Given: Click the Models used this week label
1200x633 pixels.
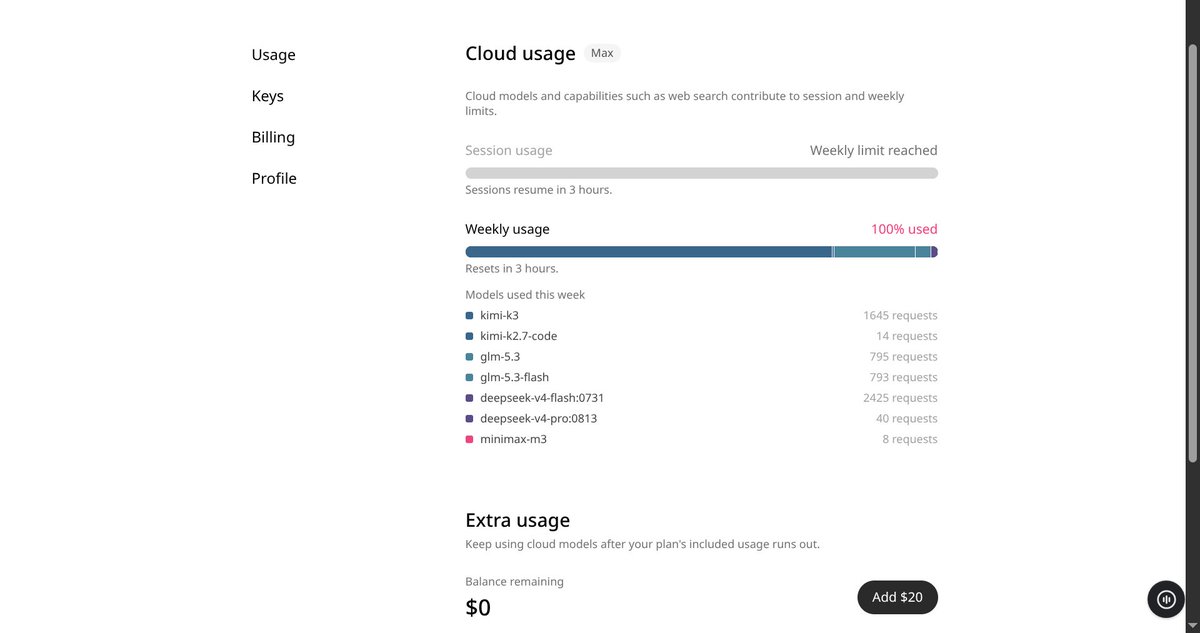Looking at the screenshot, I should tap(525, 294).
